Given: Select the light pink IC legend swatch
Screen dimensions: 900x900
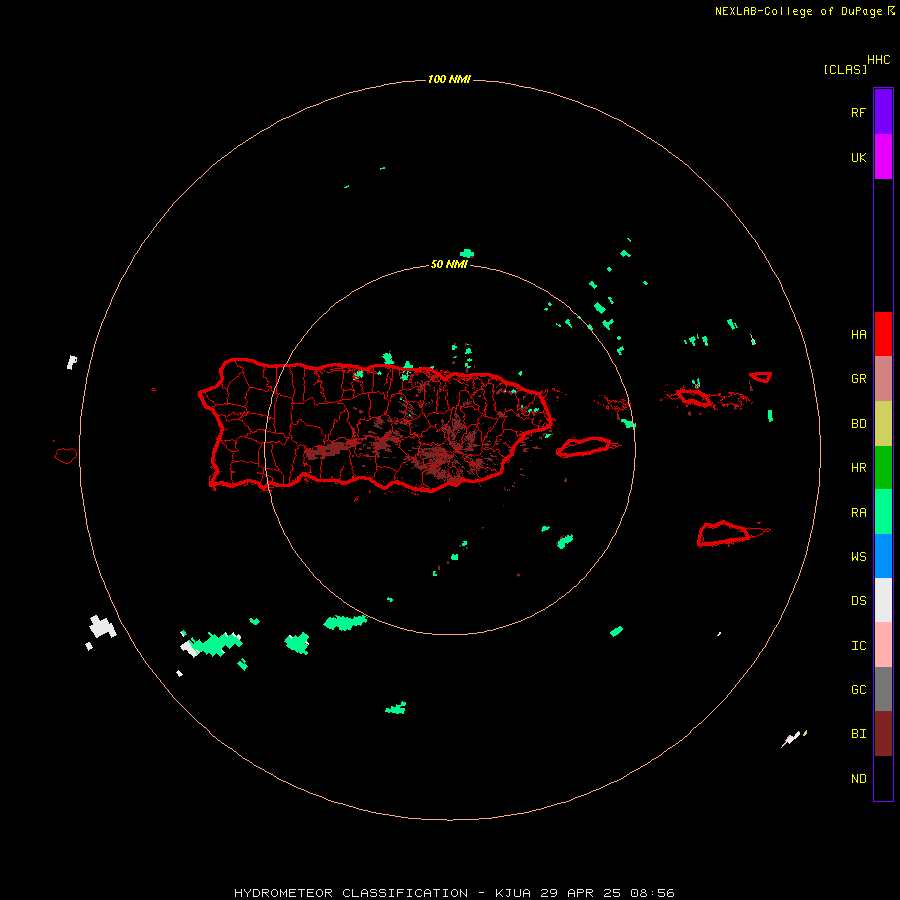Looking at the screenshot, I should click(x=883, y=645).
